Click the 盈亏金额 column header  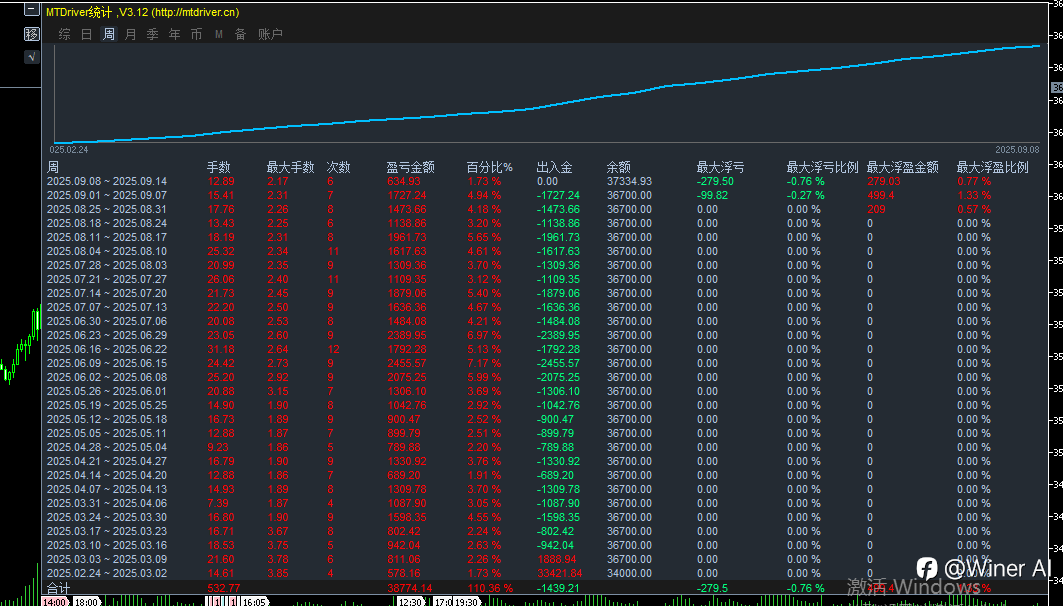coord(410,167)
